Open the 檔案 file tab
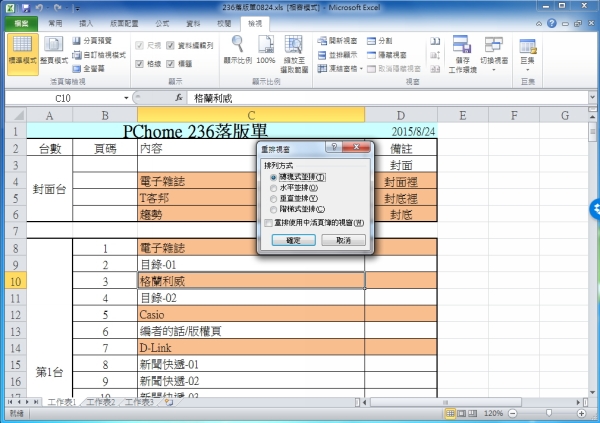The image size is (600, 423). pos(19,21)
